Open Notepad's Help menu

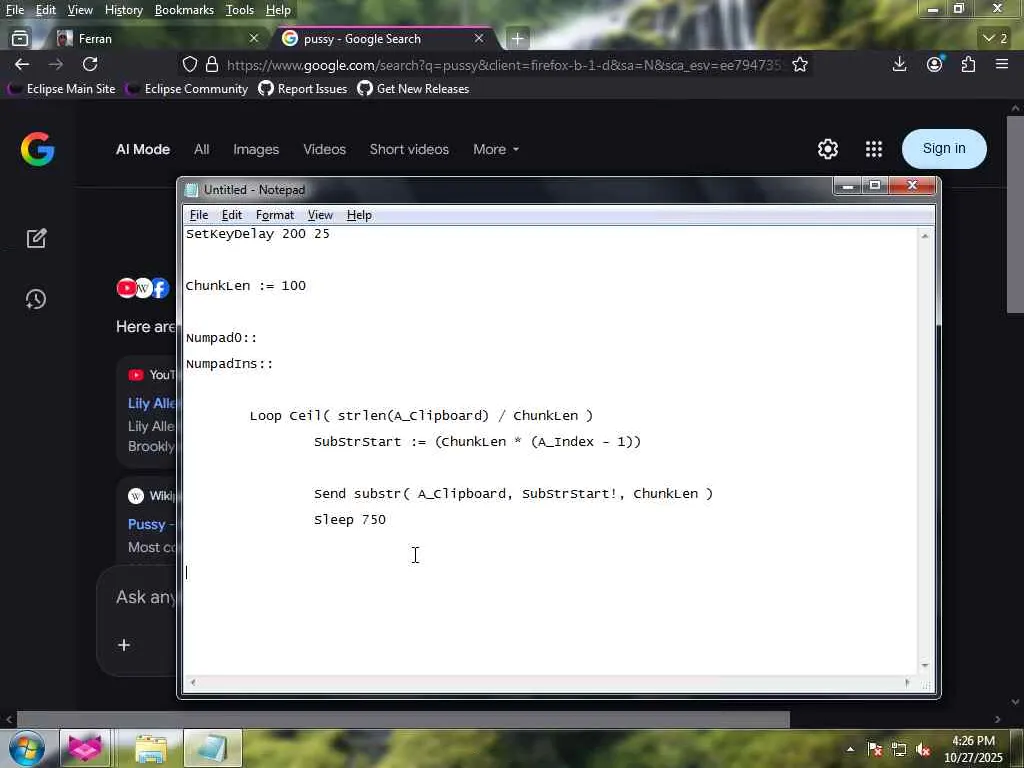tap(359, 215)
